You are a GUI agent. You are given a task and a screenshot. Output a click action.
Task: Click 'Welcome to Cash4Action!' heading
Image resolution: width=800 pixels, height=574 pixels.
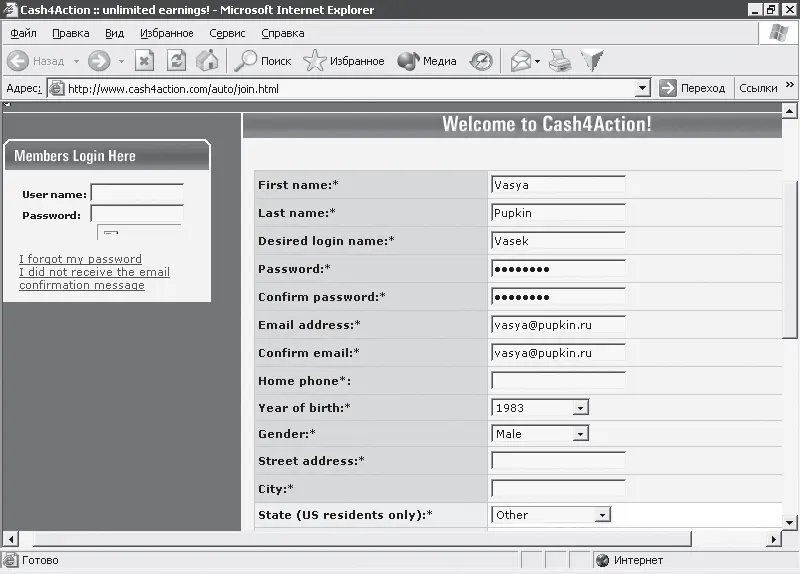coord(546,124)
